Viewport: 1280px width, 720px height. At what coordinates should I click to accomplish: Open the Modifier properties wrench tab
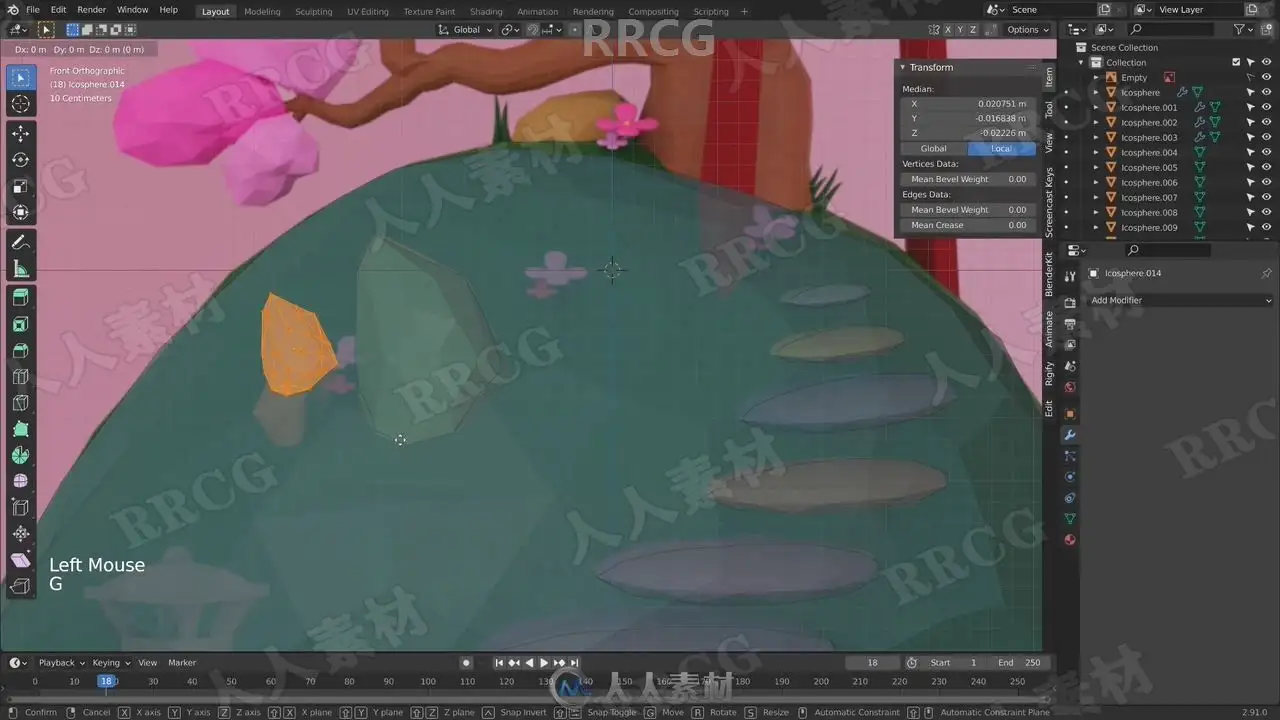pos(1069,435)
